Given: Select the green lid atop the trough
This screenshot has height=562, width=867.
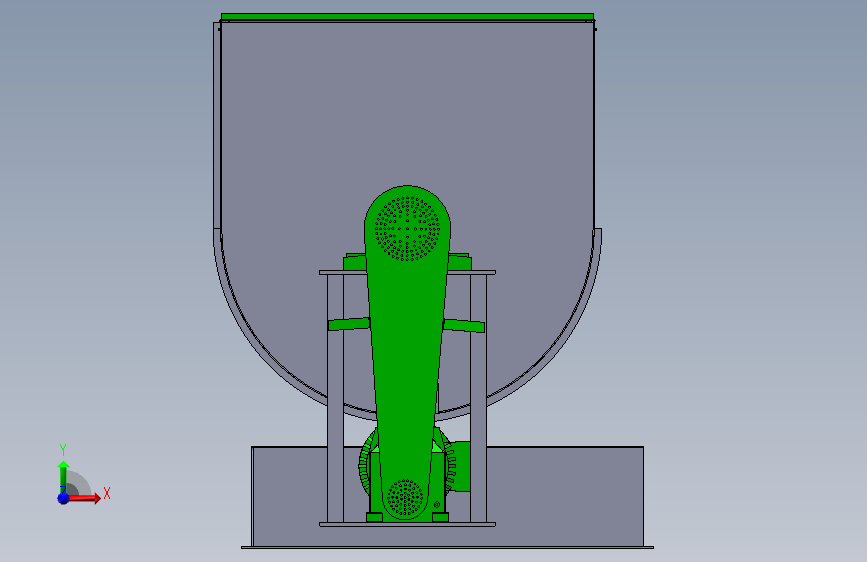Looking at the screenshot, I should coord(407,17).
